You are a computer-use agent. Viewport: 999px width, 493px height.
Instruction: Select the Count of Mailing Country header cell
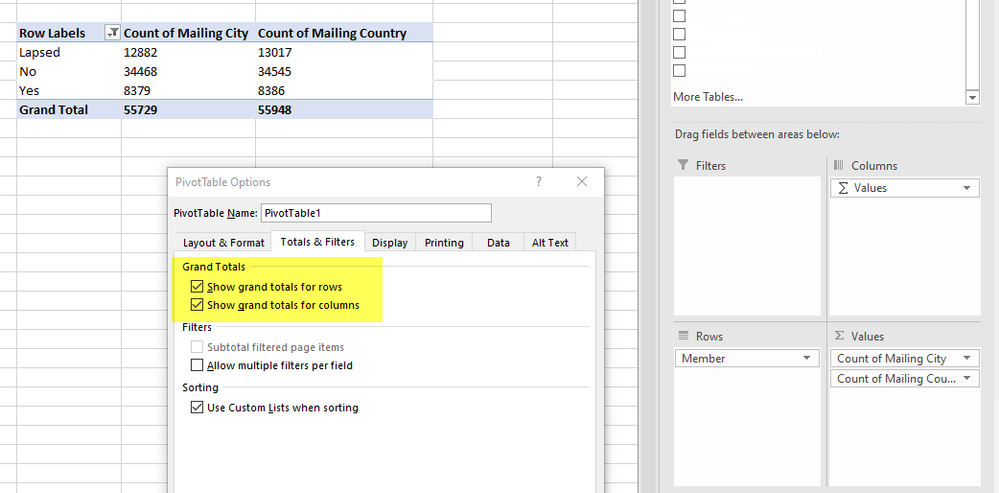(x=344, y=33)
